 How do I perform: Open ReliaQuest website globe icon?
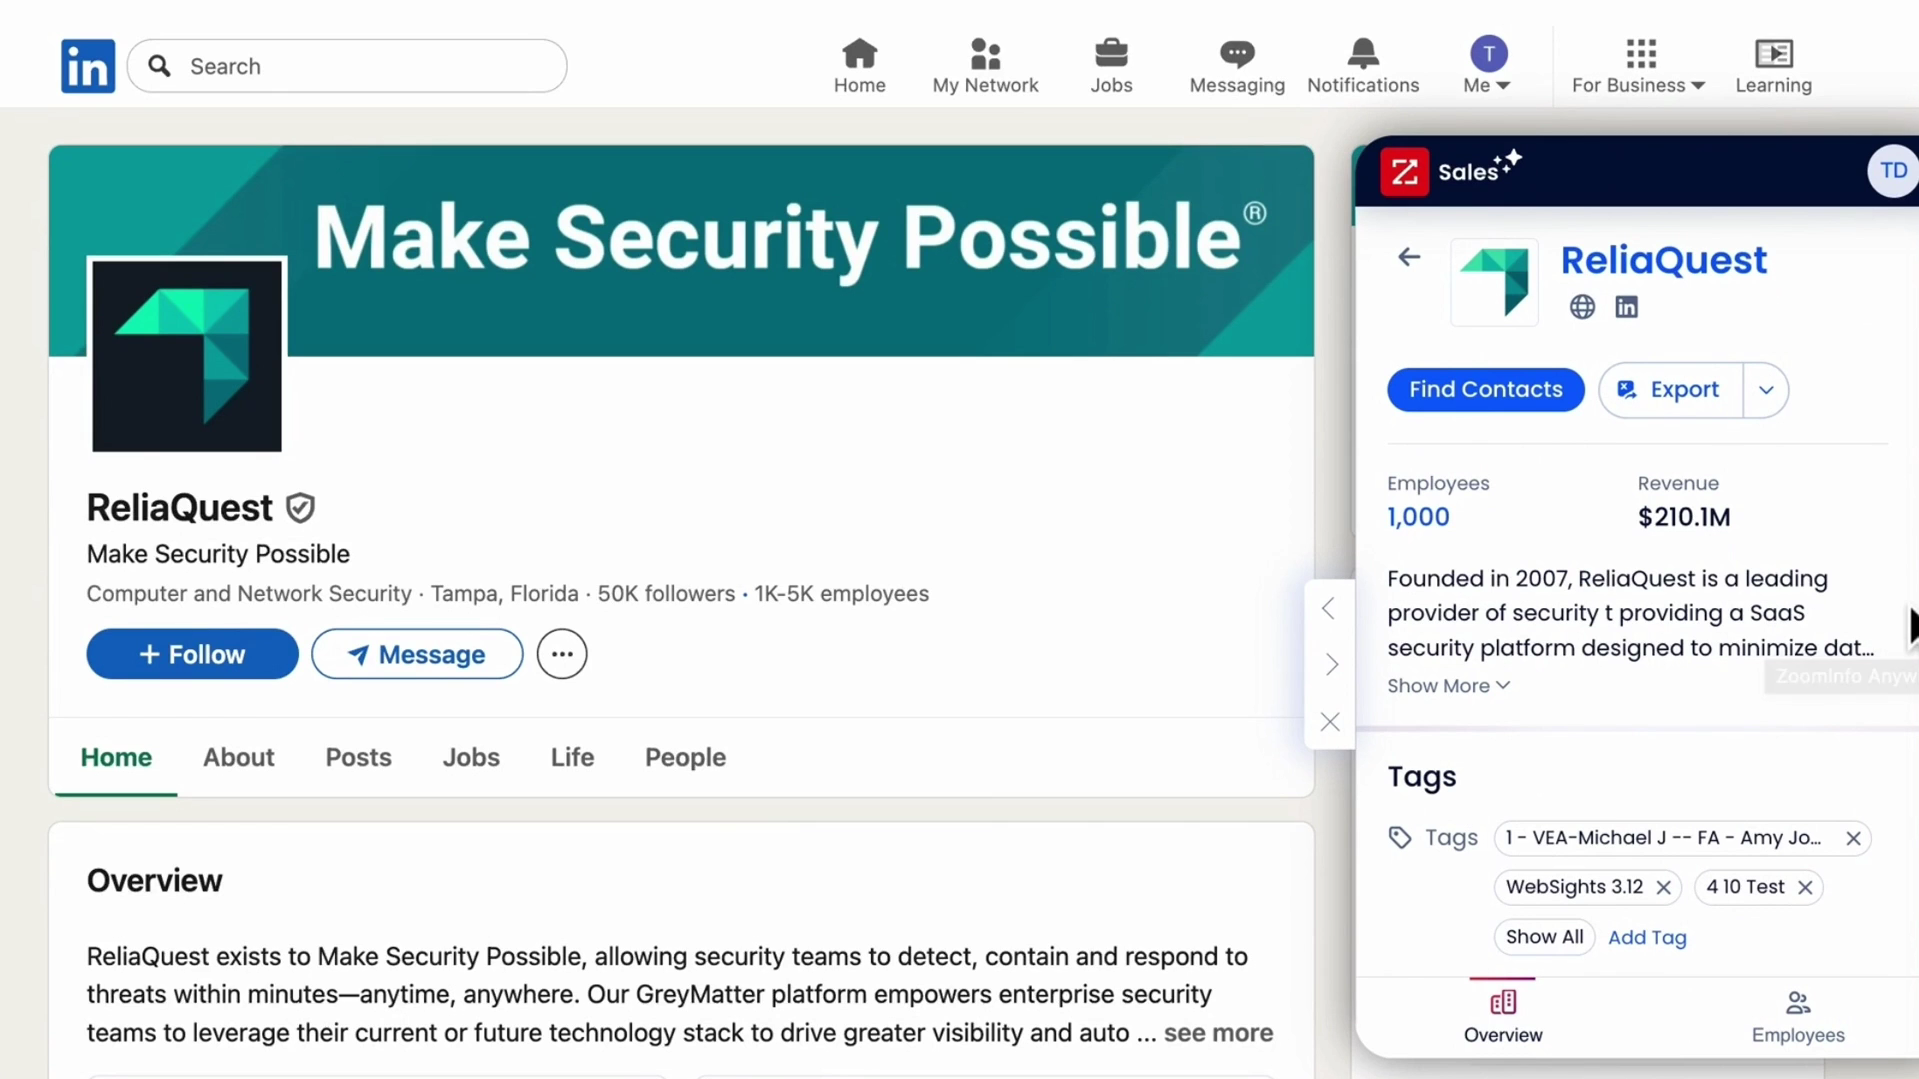[x=1582, y=307]
